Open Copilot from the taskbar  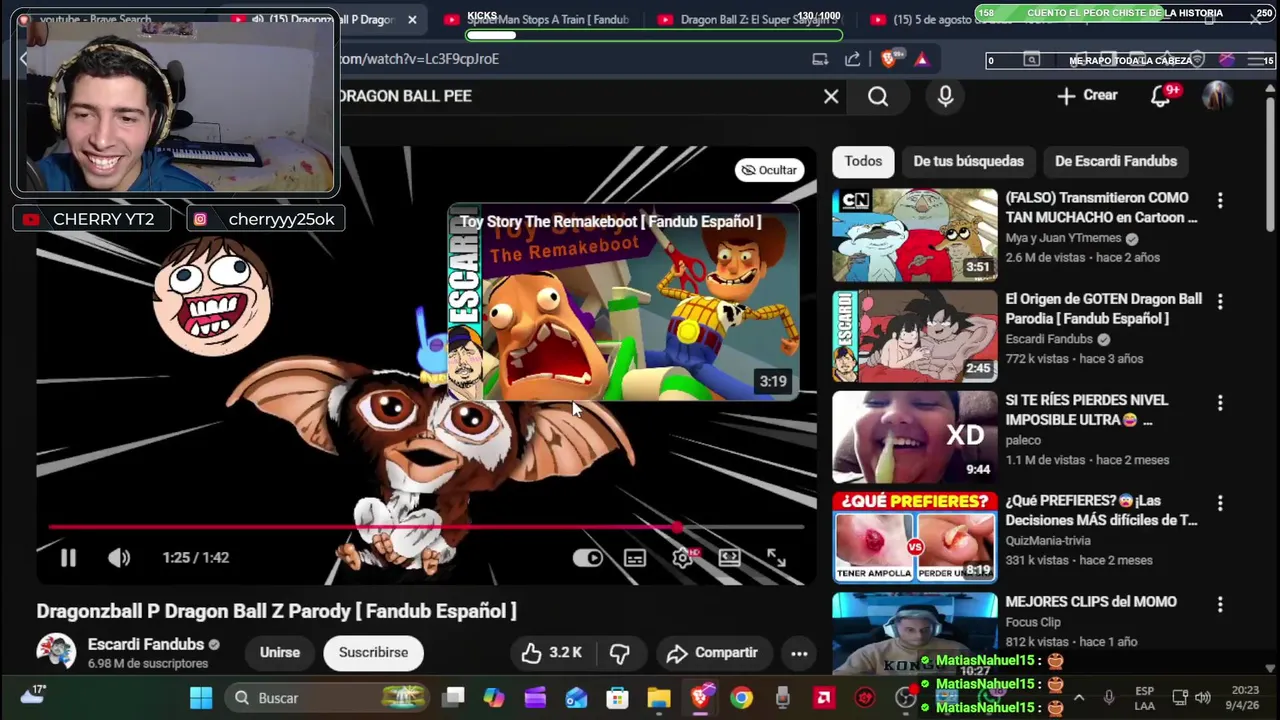tap(494, 698)
